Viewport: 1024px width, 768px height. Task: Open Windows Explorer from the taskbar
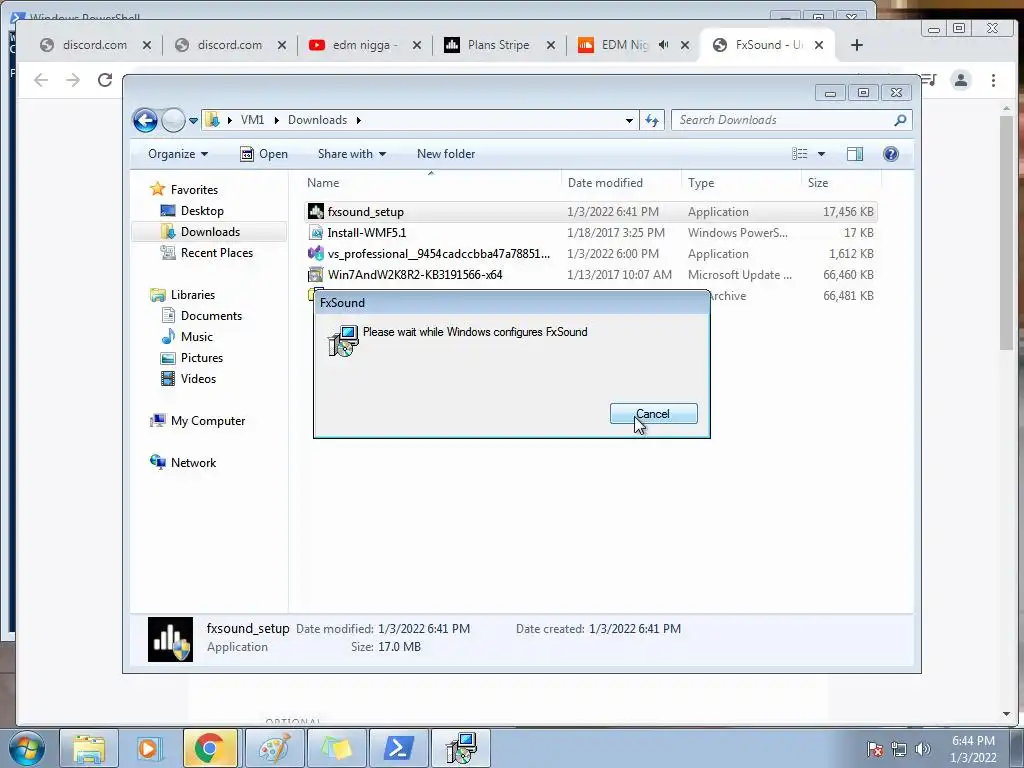click(89, 748)
